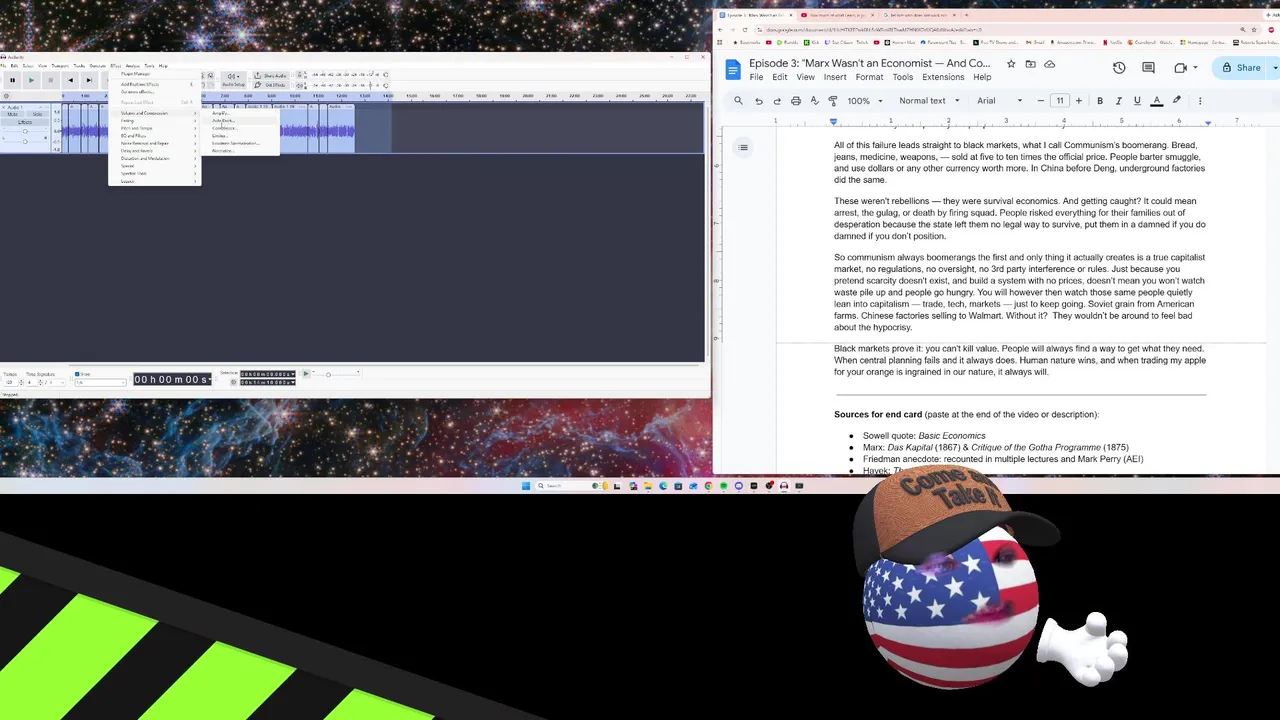Toggle Bold in Docs toolbar
Screen dimensions: 1280x720
coord(1100,101)
